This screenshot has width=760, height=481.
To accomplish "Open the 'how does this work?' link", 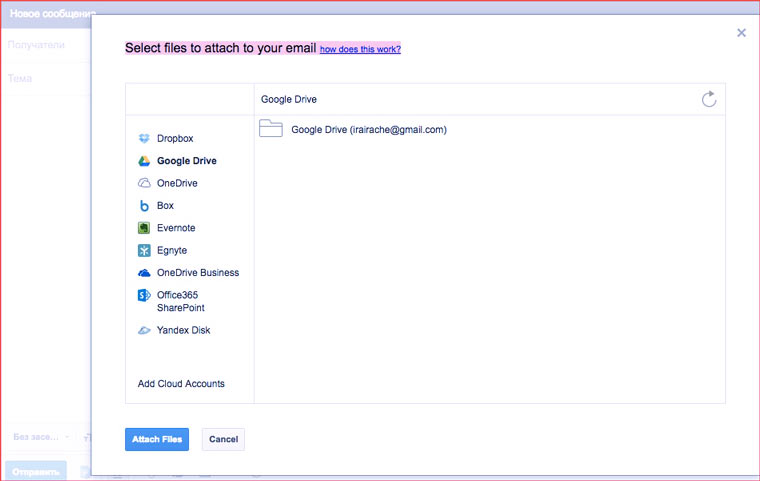I will pos(360,49).
